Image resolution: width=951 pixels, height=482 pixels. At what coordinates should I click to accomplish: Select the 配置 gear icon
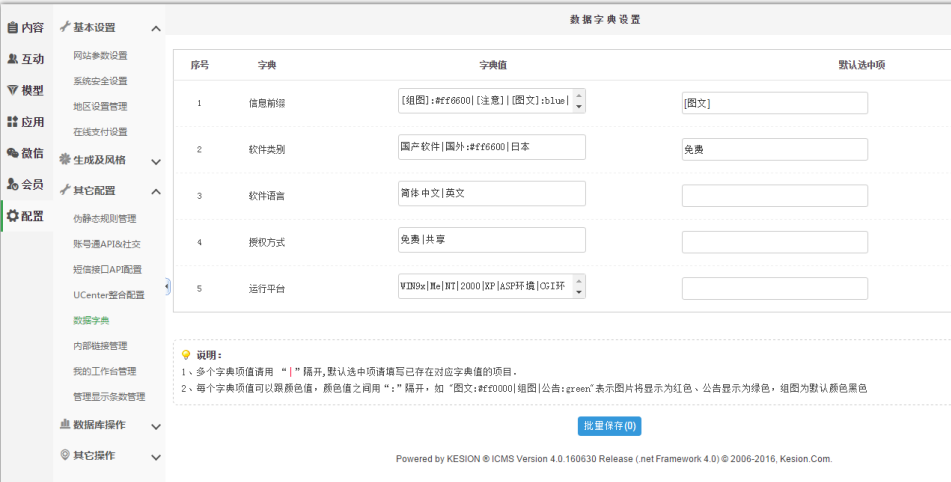click(x=13, y=216)
